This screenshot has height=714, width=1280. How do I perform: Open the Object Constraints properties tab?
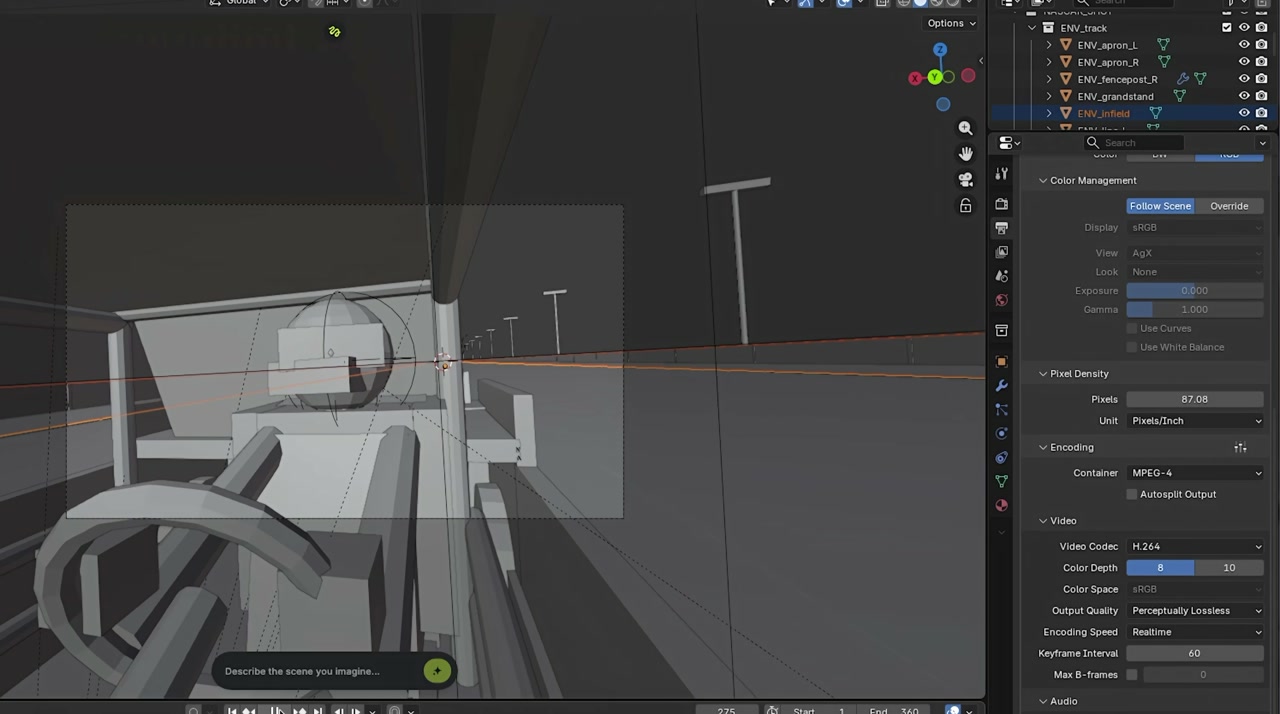coord(1001,457)
